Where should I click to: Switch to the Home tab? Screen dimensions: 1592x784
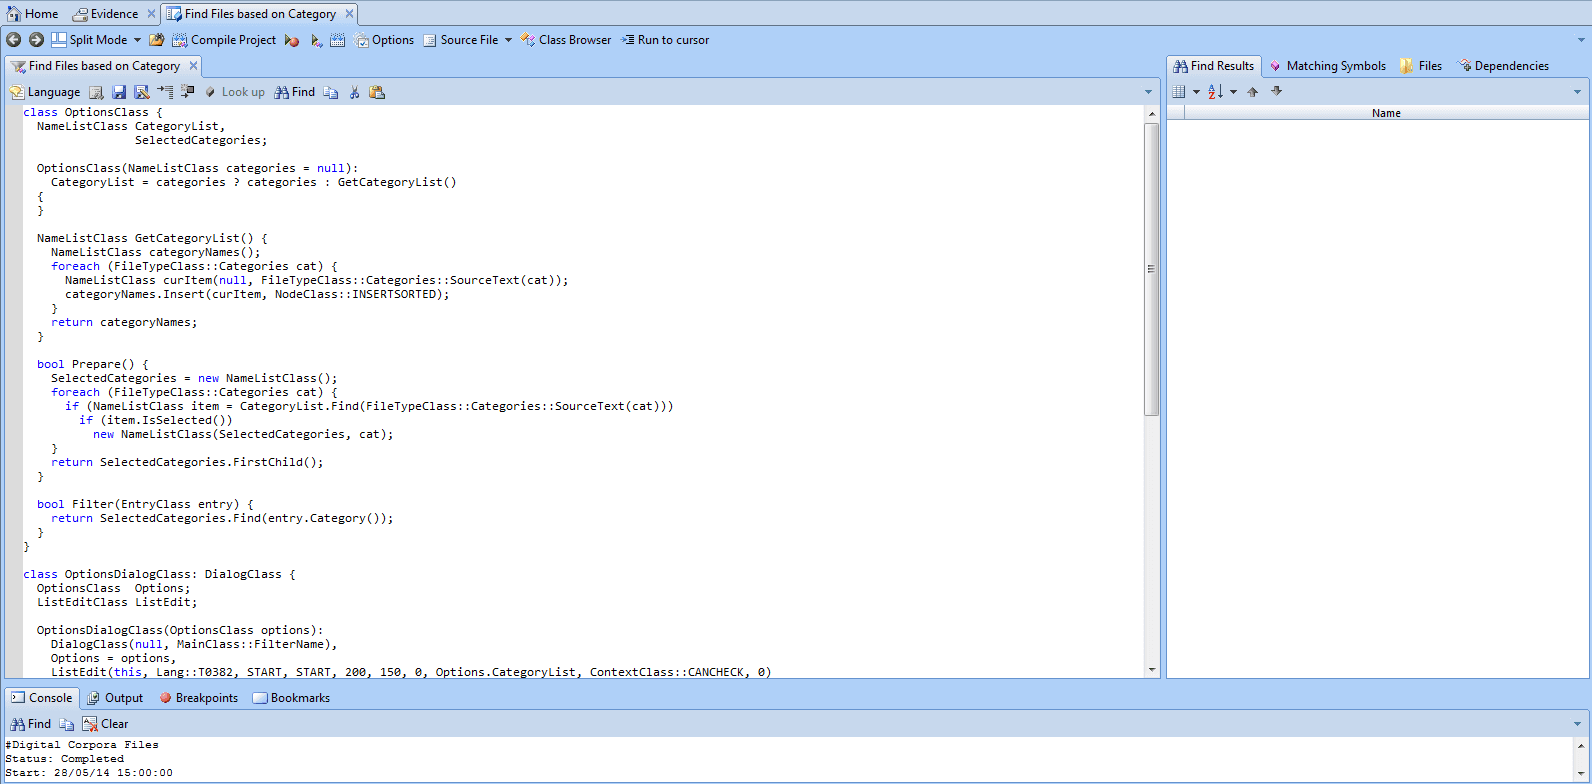(x=33, y=14)
